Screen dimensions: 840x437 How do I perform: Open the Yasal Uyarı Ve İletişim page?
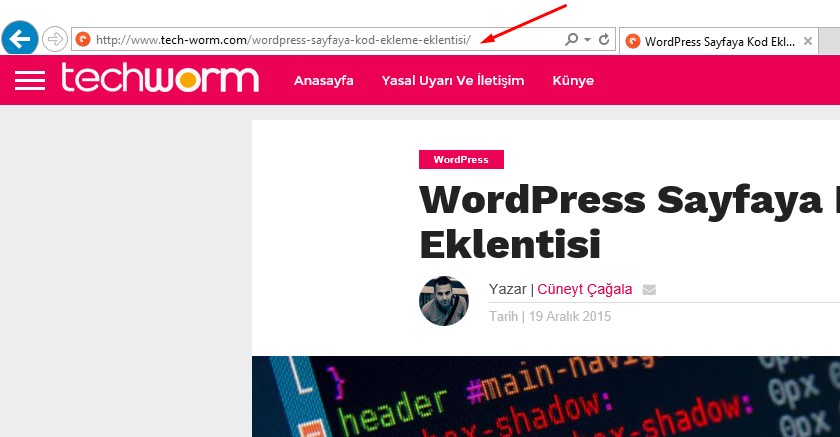point(453,81)
